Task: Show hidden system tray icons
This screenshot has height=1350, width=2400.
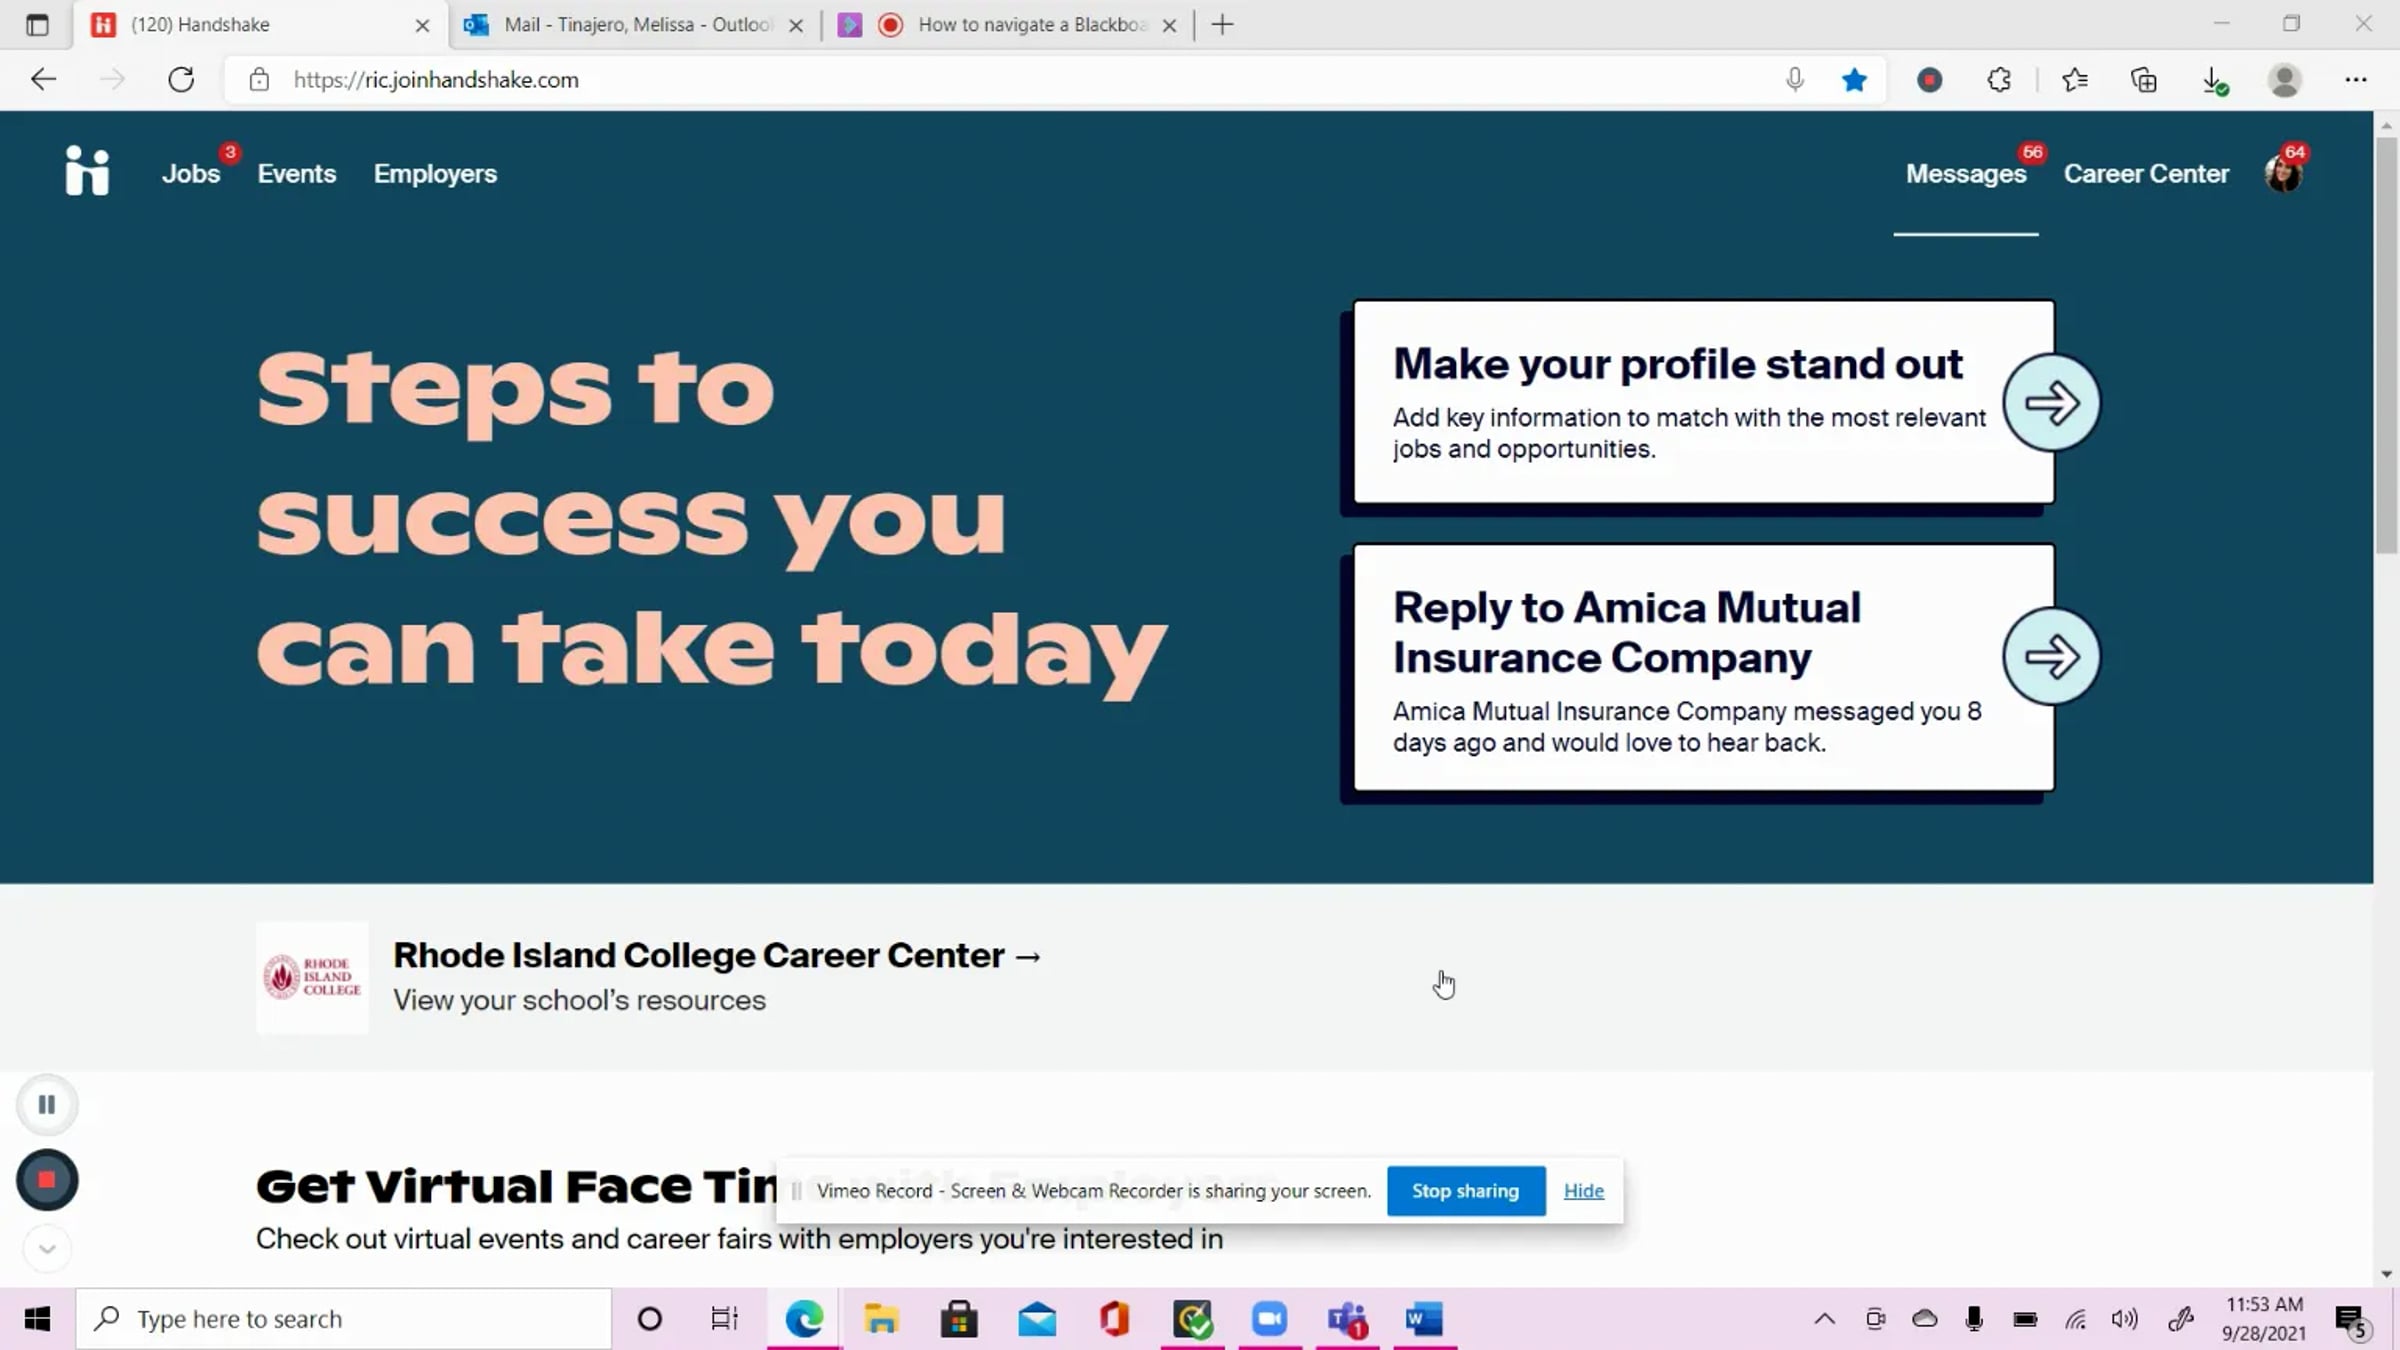Action: coord(1825,1320)
